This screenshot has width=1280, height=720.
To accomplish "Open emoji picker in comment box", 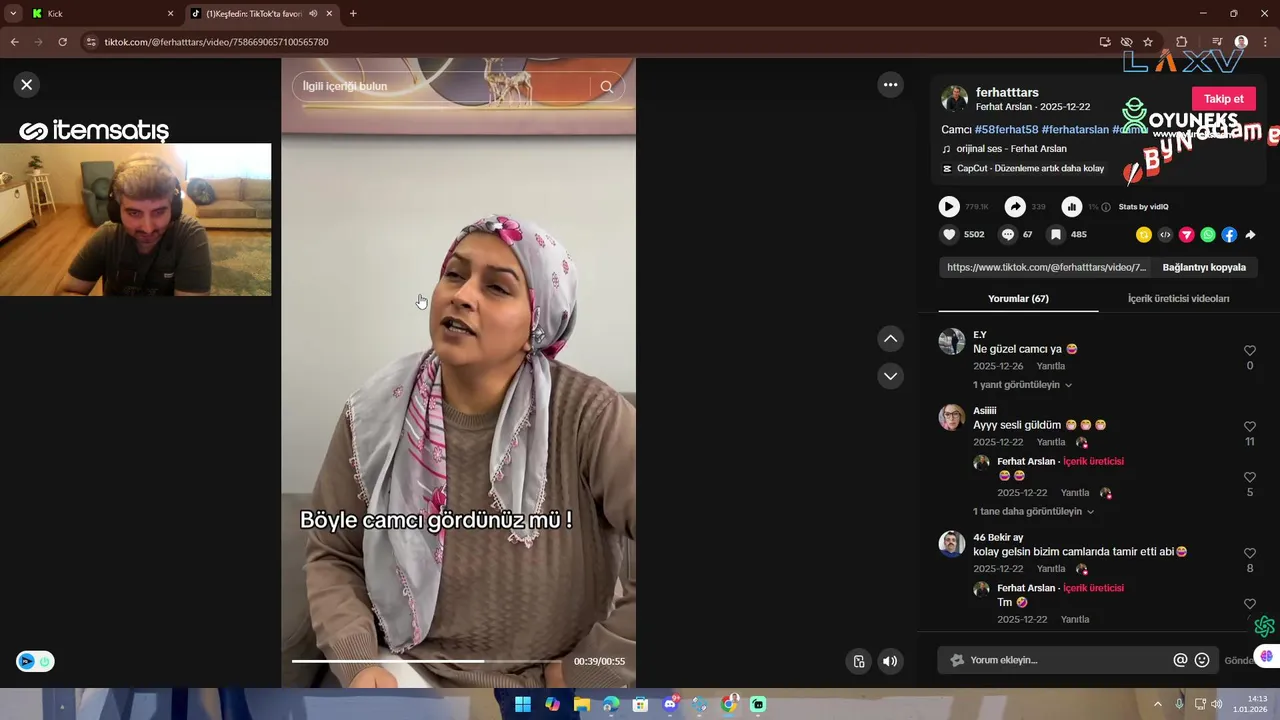I will pos(1202,660).
